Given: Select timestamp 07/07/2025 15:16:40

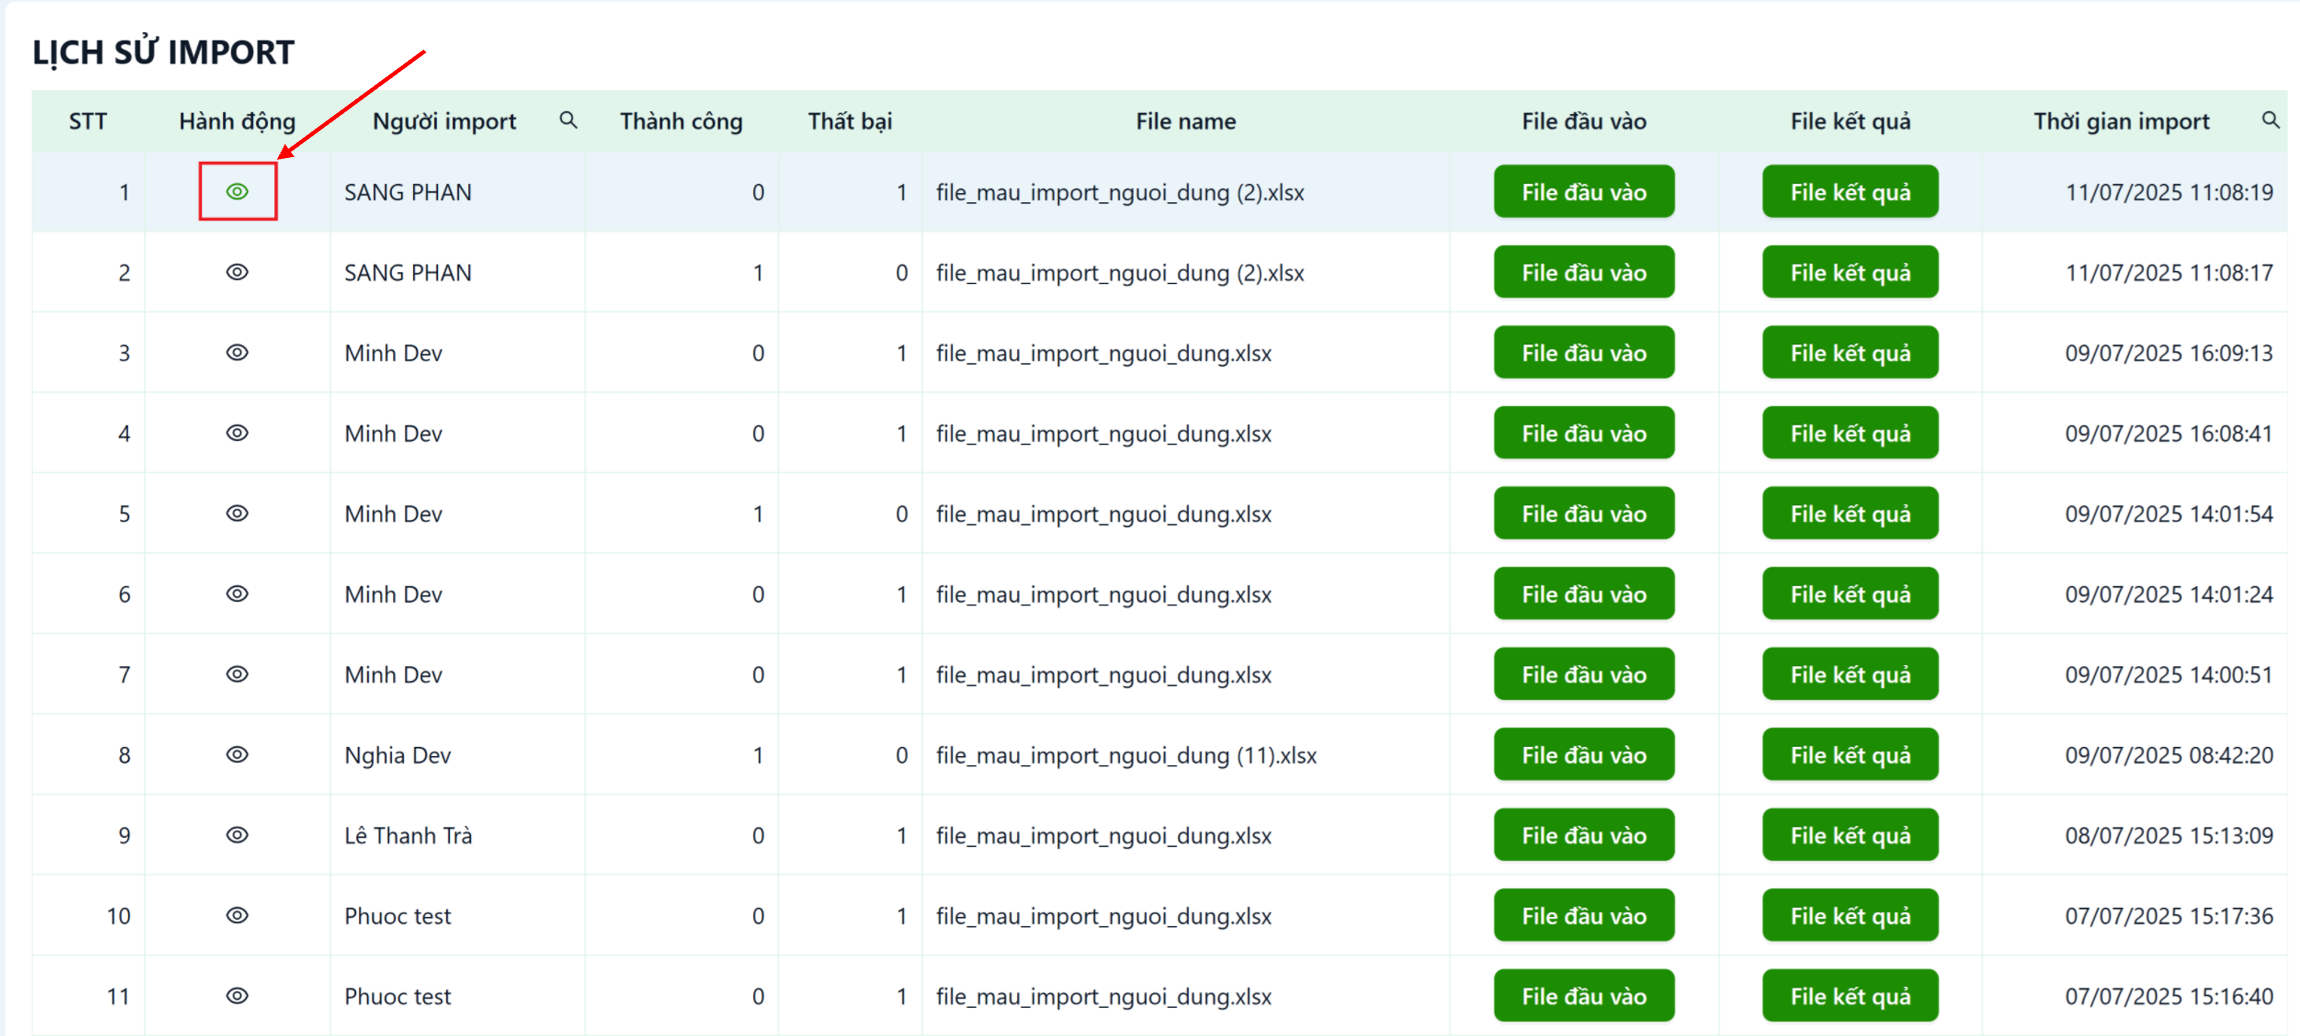Looking at the screenshot, I should pyautogui.click(x=2169, y=996).
